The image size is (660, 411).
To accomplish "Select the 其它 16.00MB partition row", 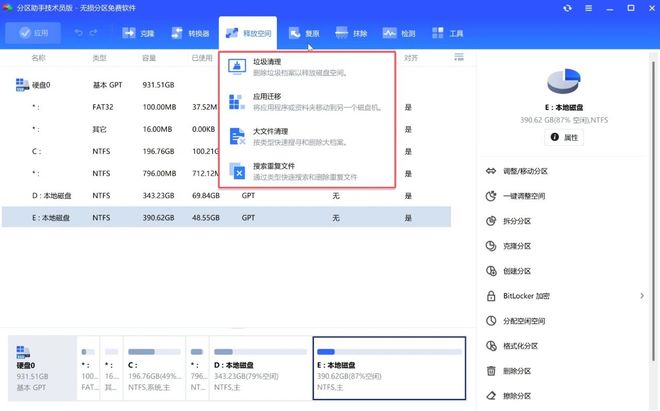I will coord(226,129).
